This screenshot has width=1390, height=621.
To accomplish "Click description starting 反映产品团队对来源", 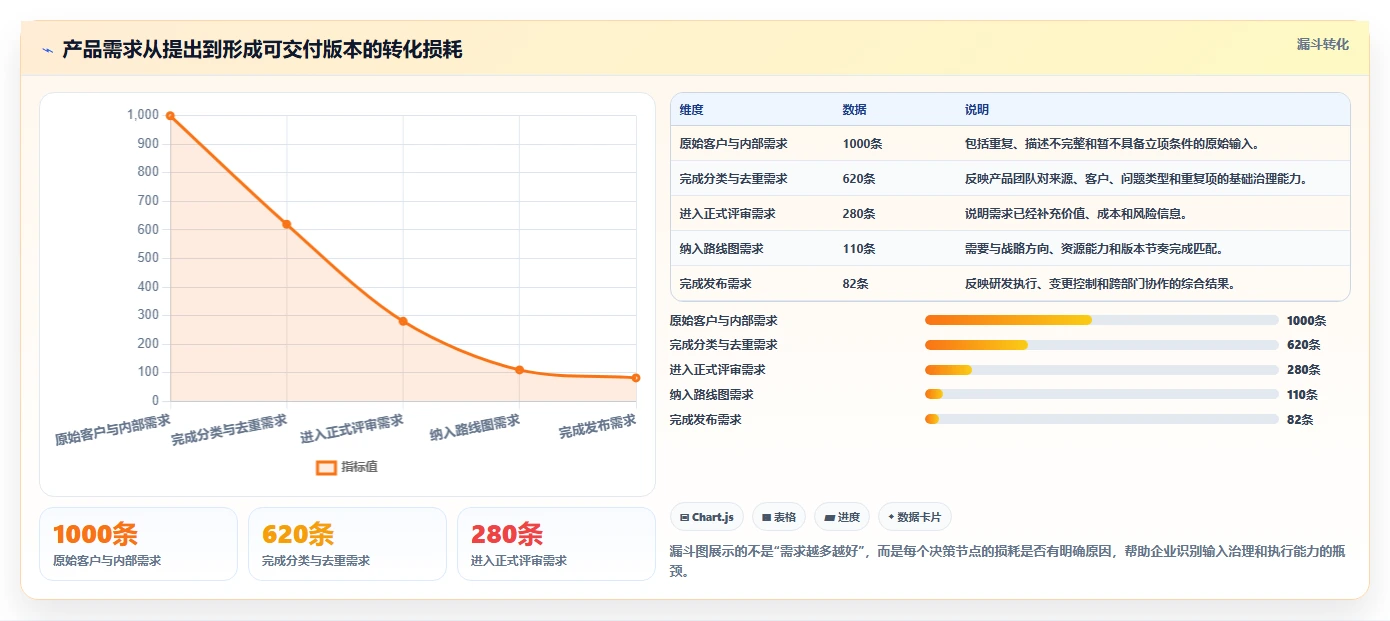I will pyautogui.click(x=1136, y=179).
